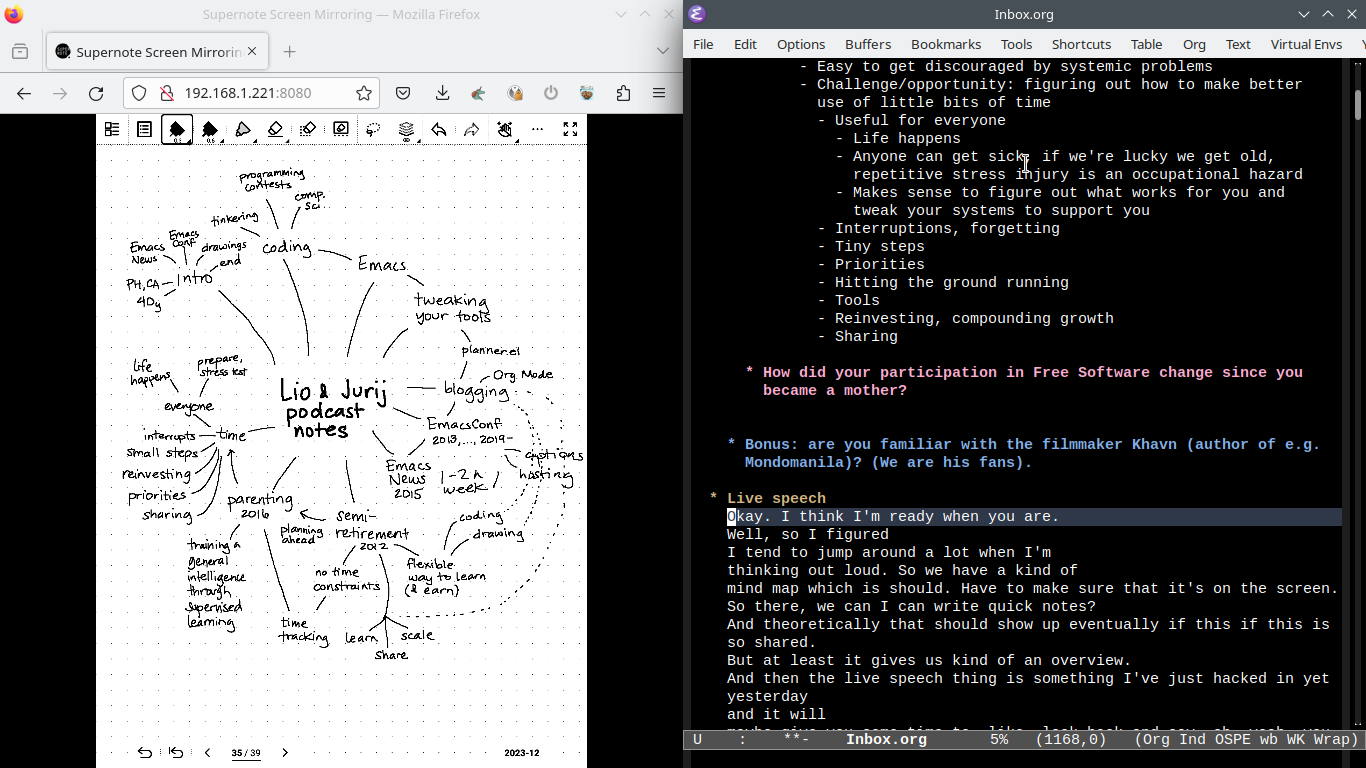Bookmark this page with the star icon
Image resolution: width=1366 pixels, height=768 pixels.
coord(364,93)
